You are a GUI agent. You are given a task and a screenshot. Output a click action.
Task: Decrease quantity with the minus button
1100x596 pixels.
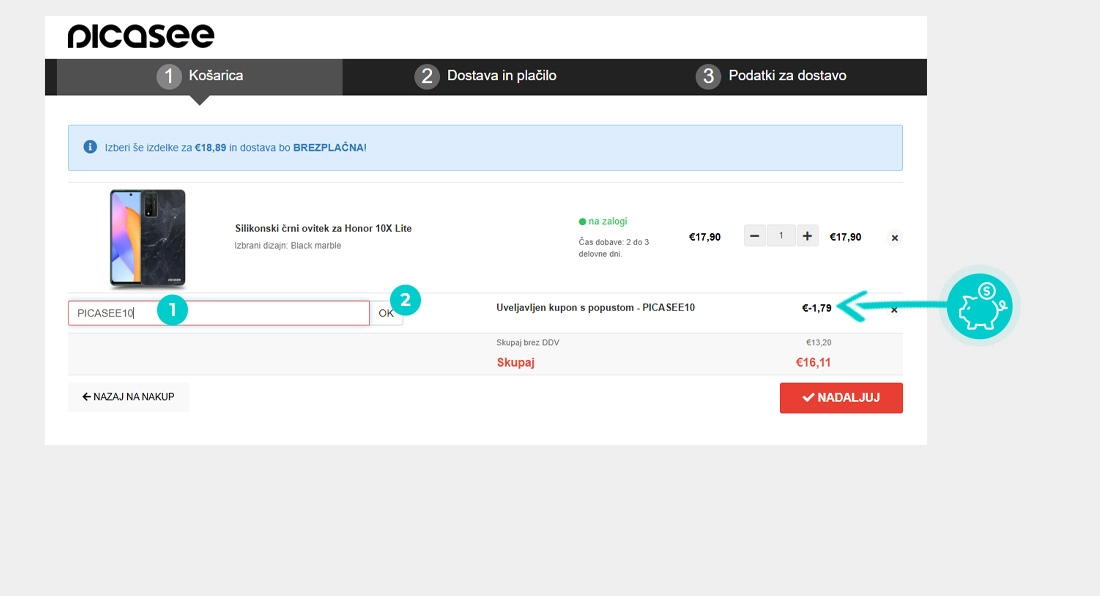click(755, 236)
